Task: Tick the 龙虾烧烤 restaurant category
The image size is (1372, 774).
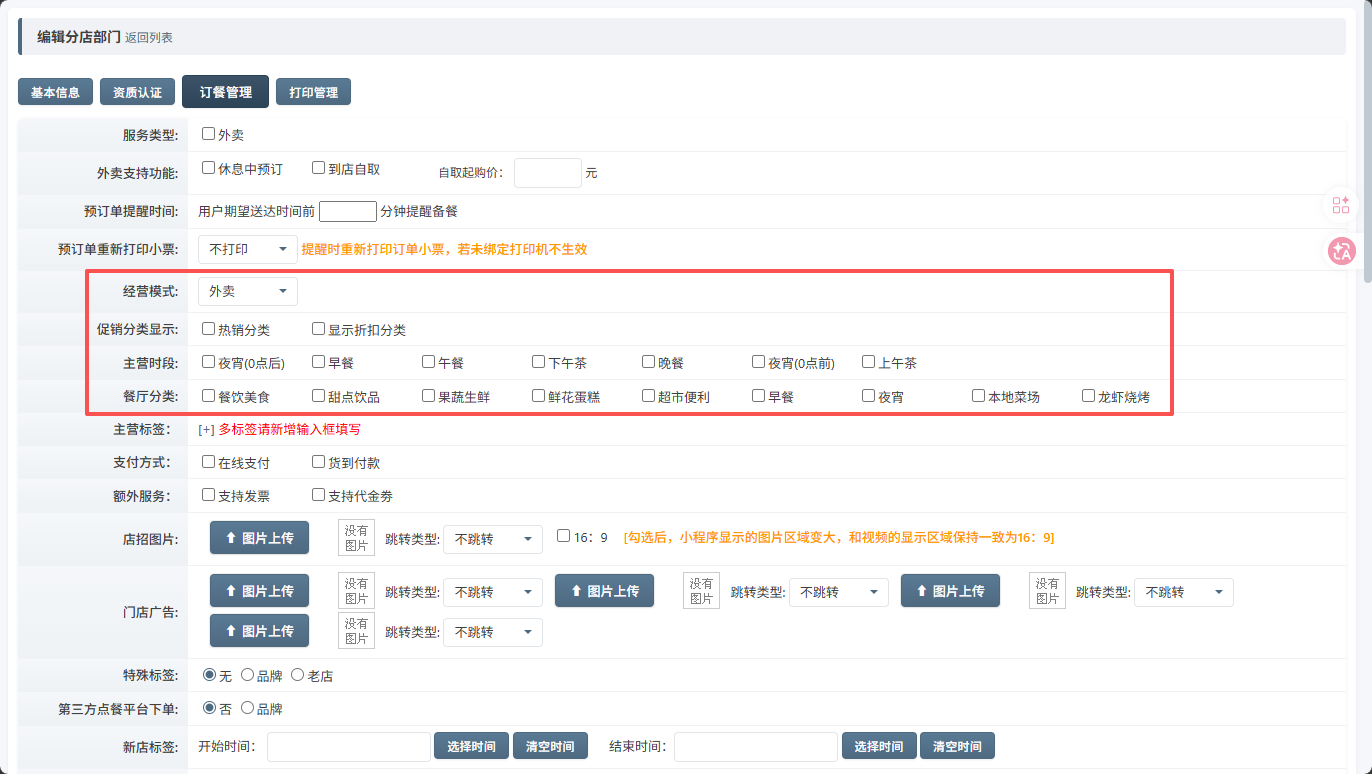Action: click(x=1089, y=396)
